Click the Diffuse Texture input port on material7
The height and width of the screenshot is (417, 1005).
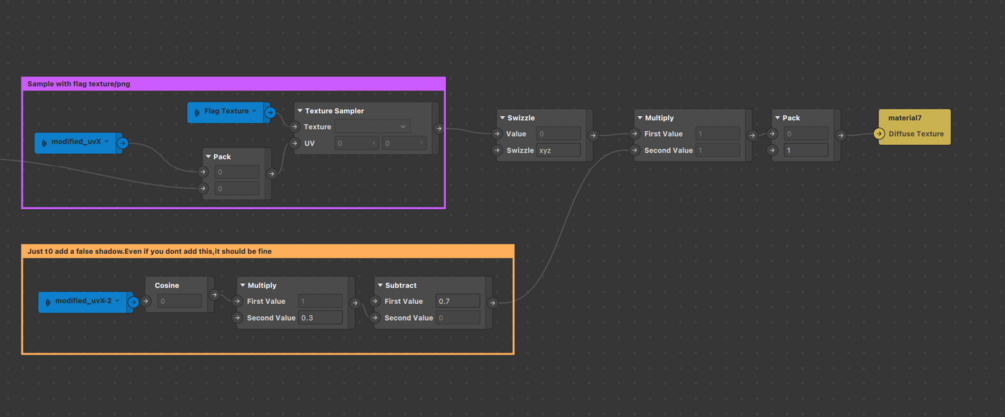coord(880,134)
